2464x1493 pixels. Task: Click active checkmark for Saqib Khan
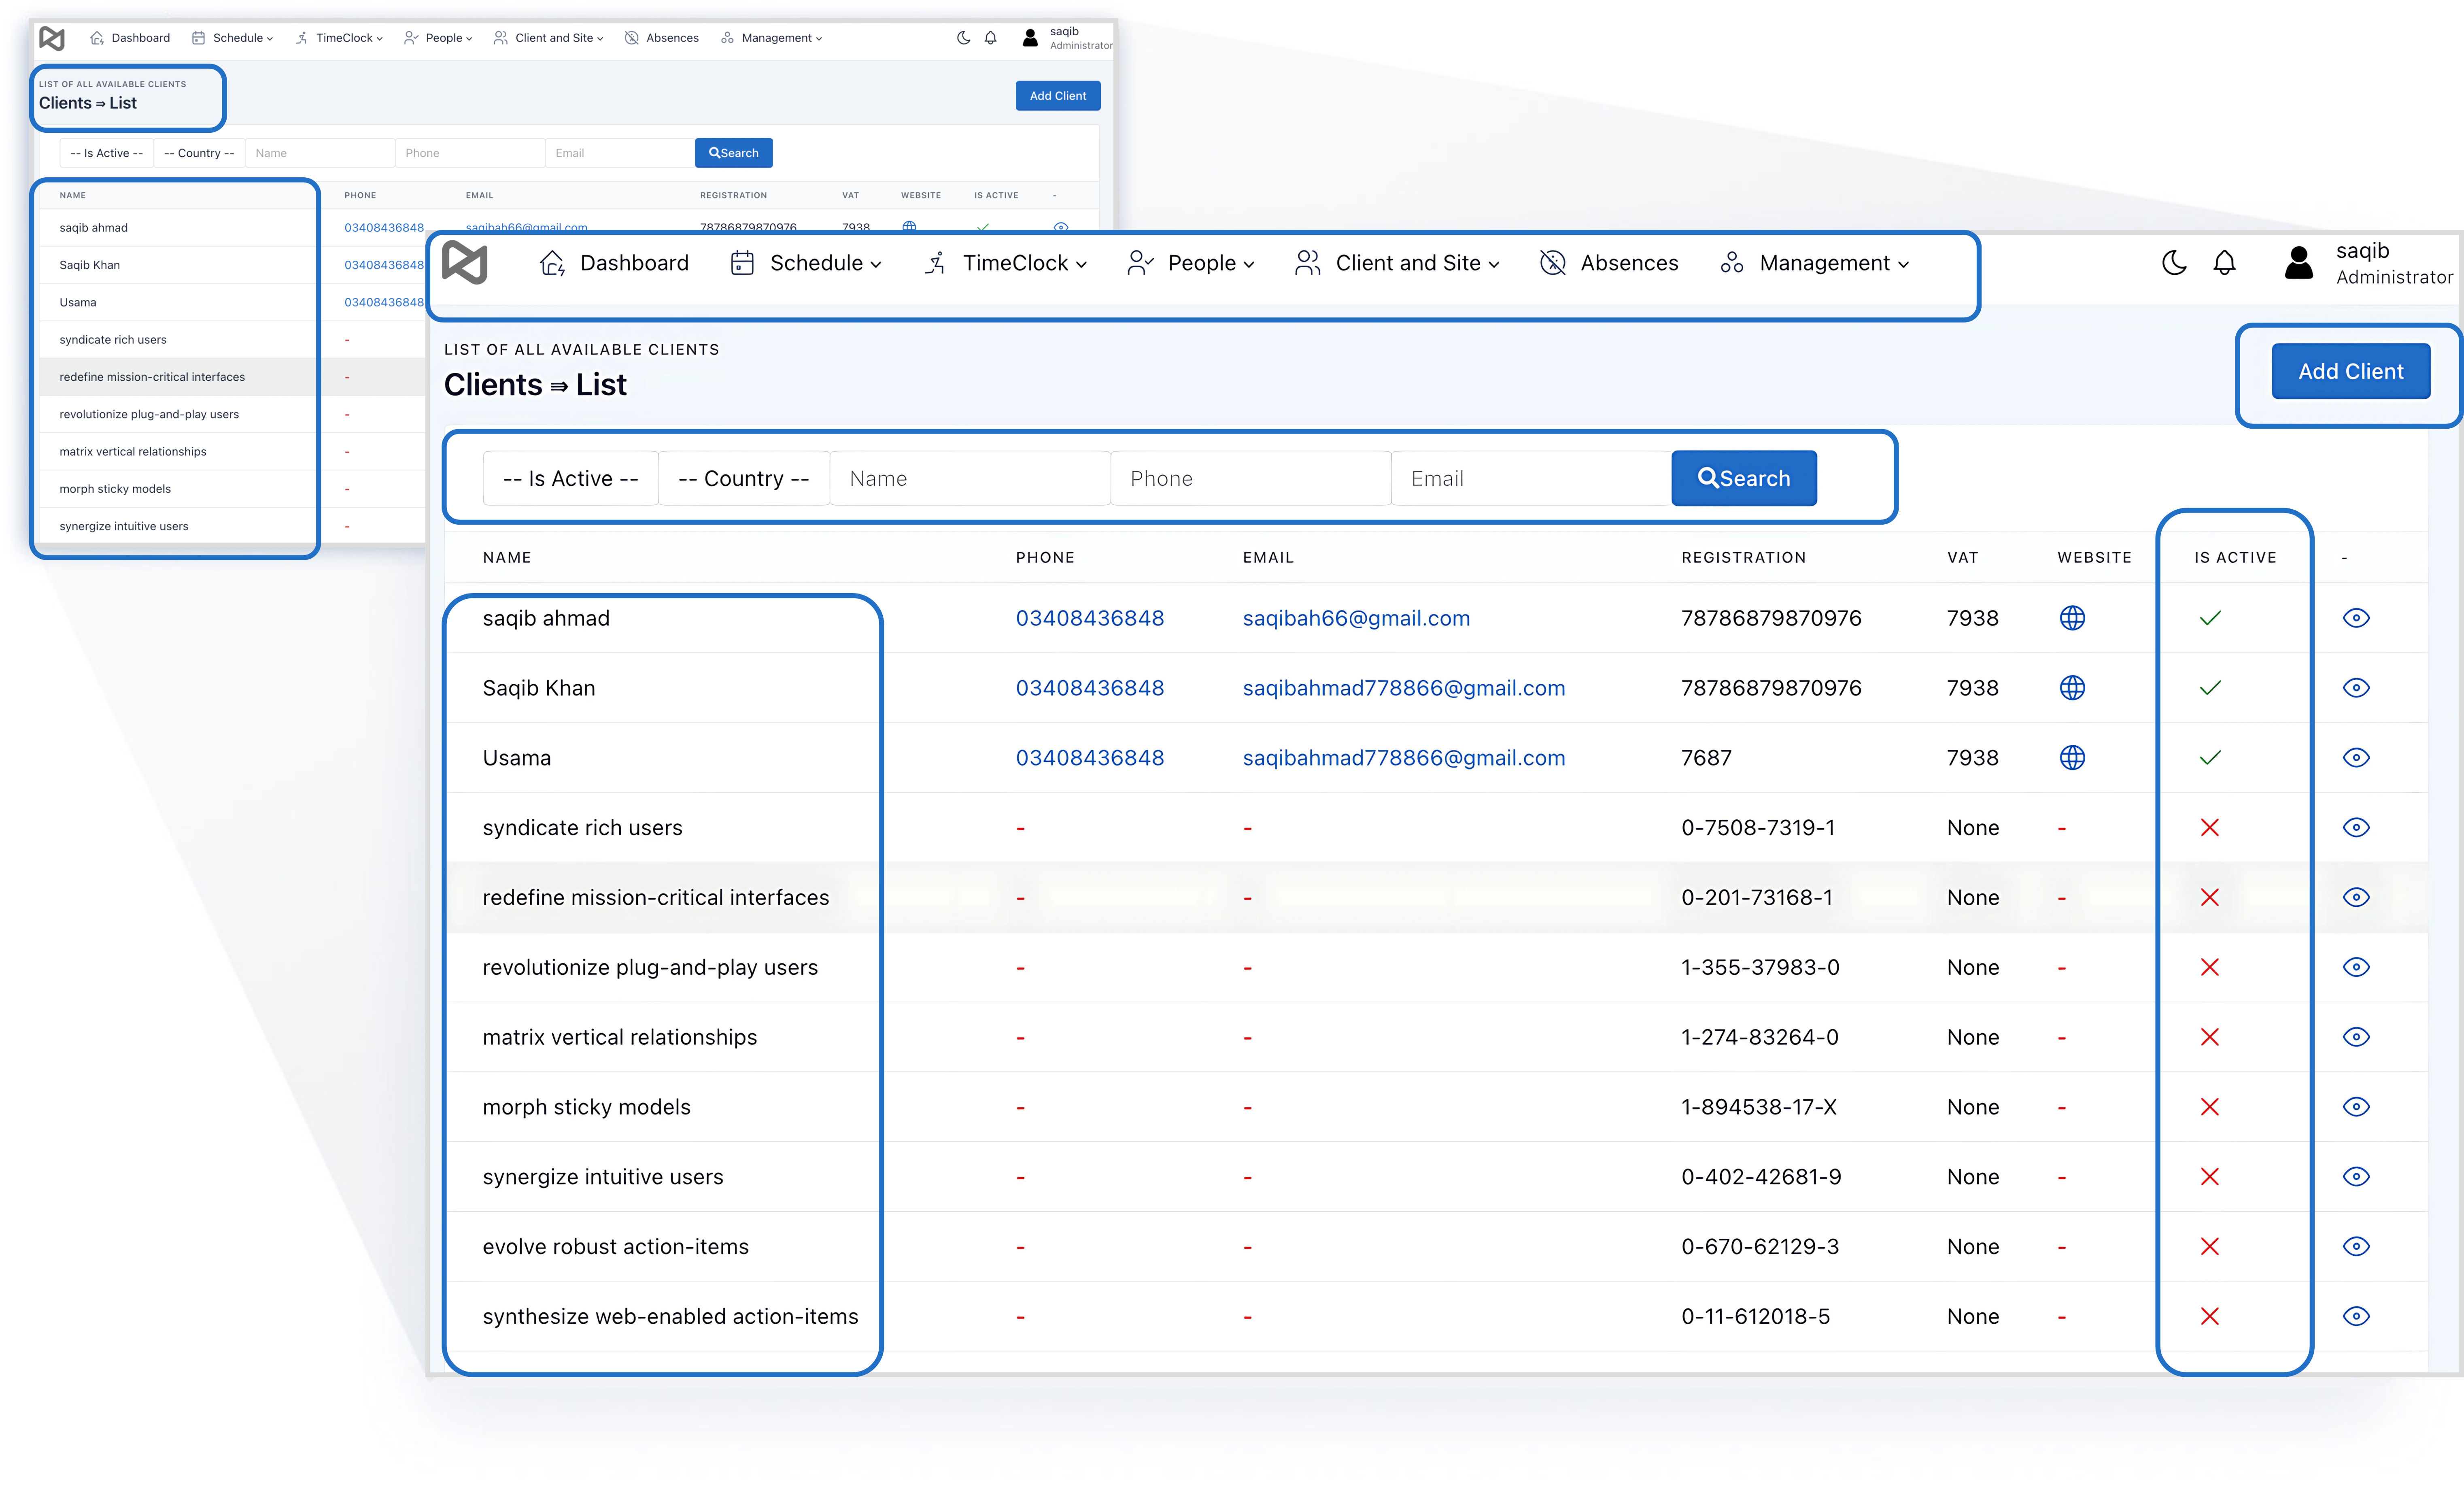coord(2210,688)
